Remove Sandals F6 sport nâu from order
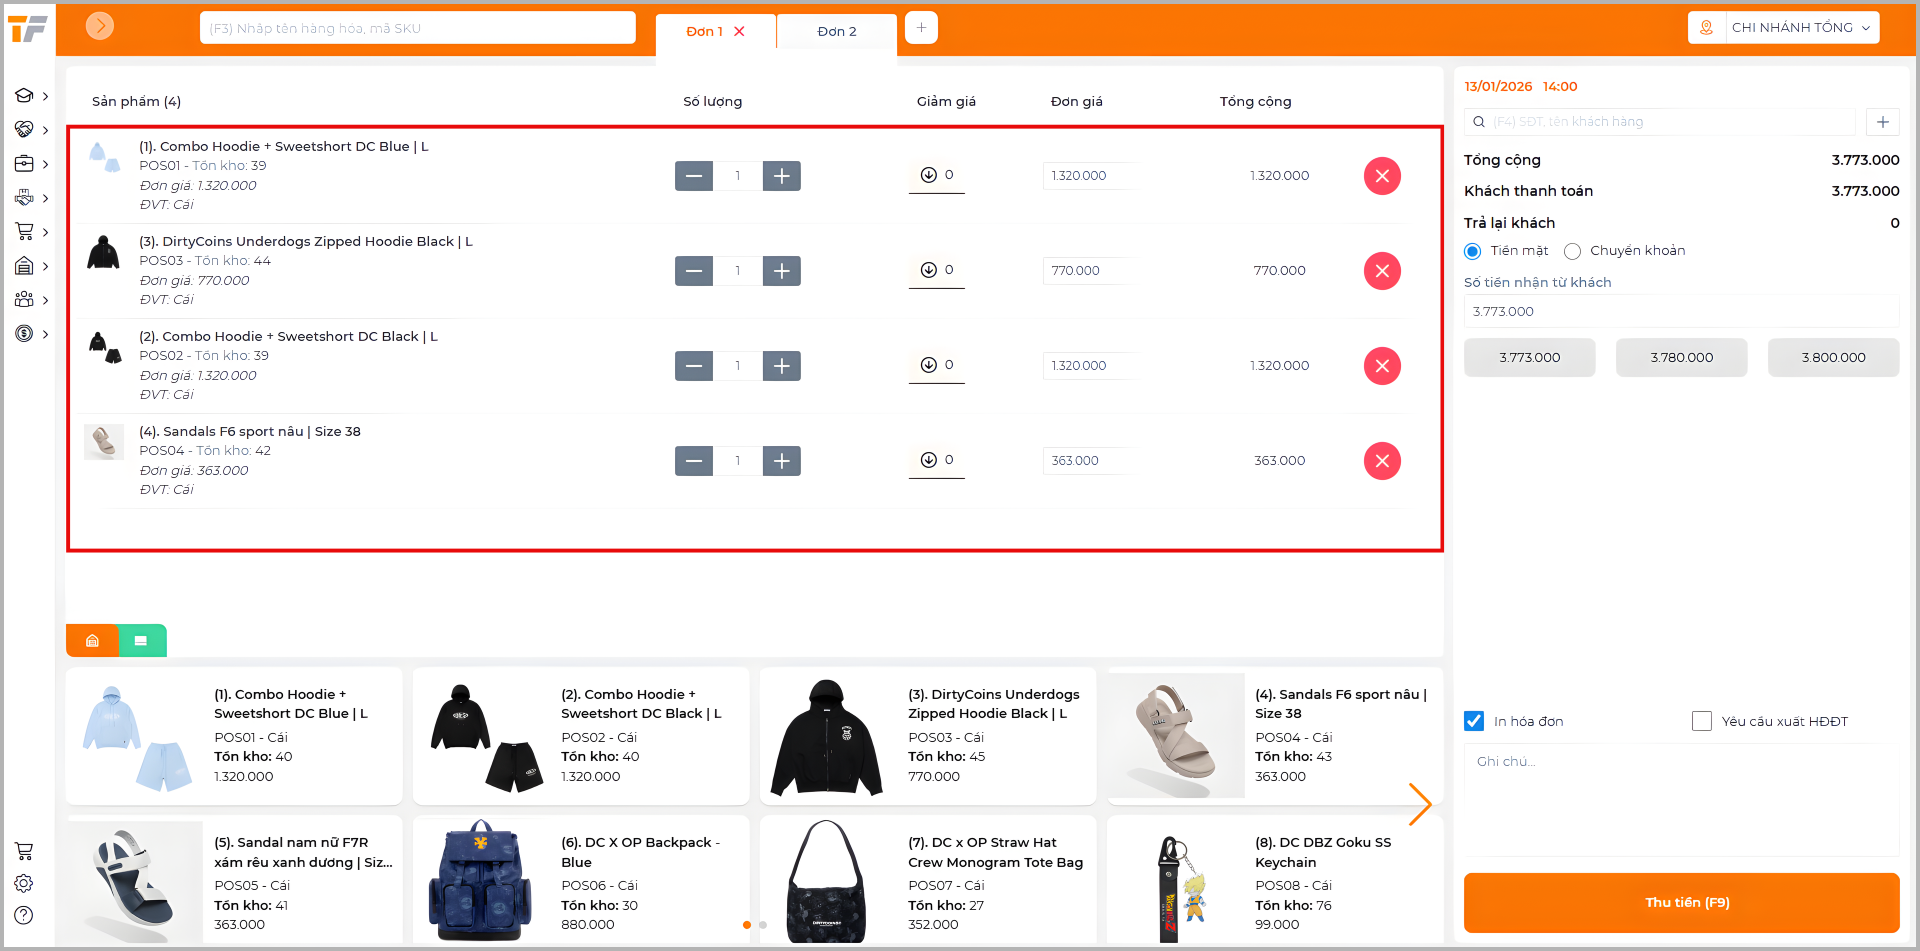The width and height of the screenshot is (1920, 951). click(x=1382, y=461)
